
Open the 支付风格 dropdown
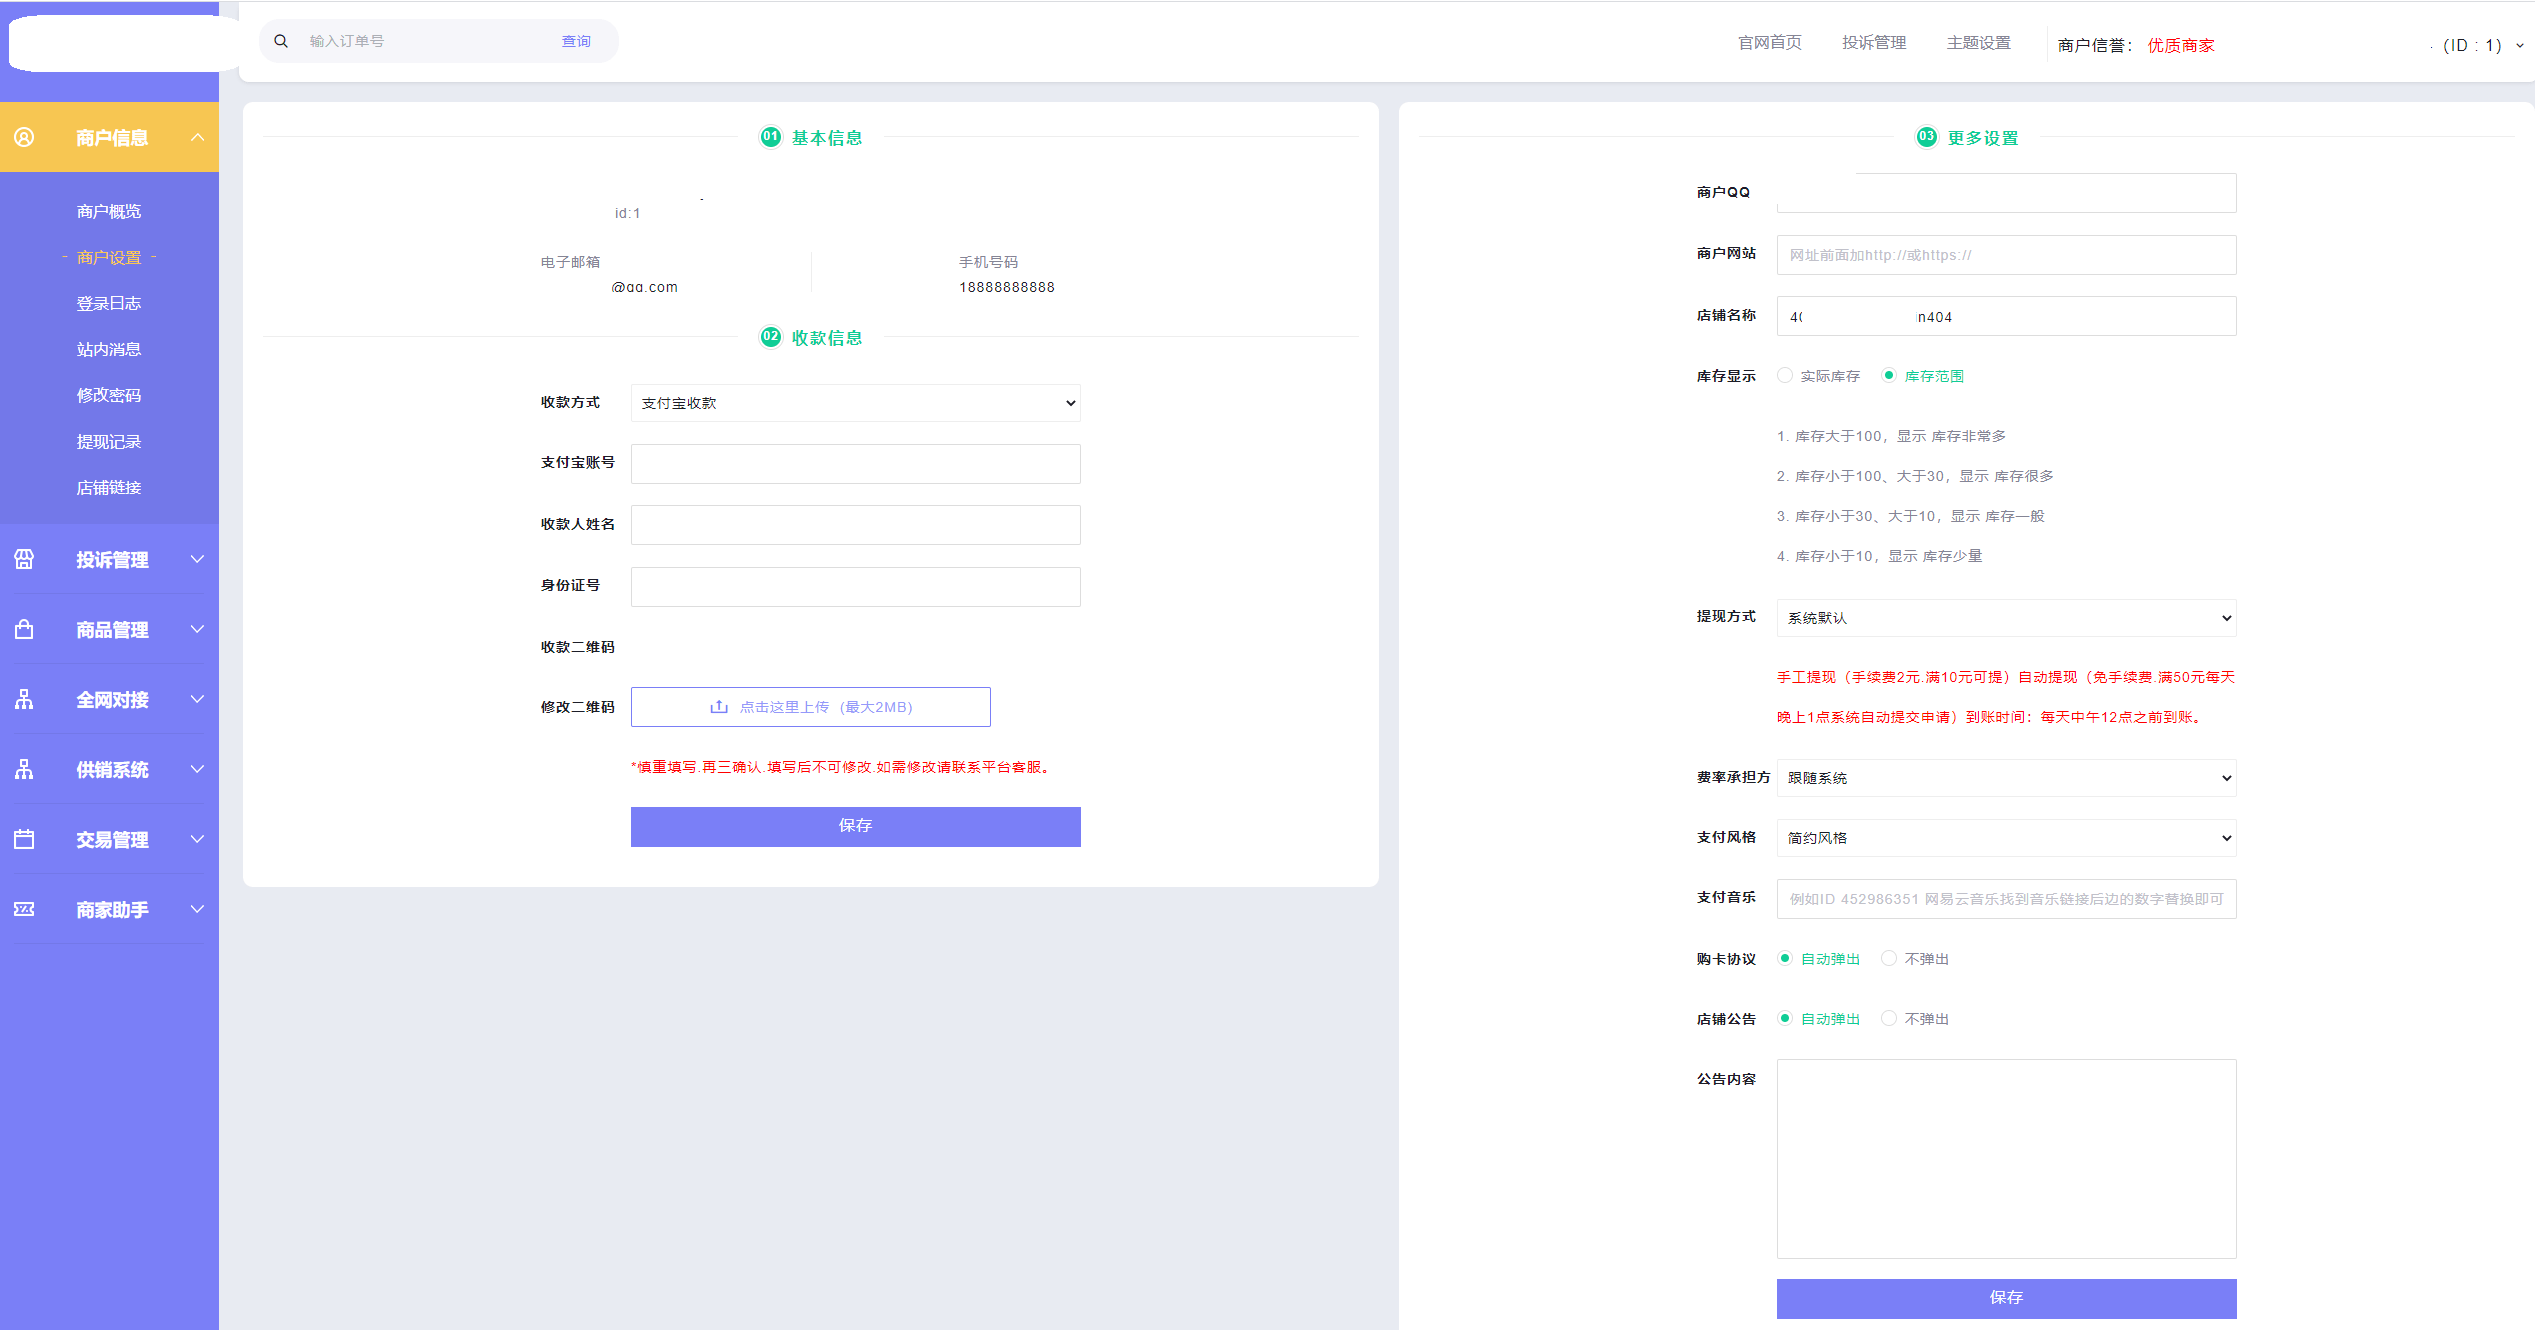(2006, 838)
